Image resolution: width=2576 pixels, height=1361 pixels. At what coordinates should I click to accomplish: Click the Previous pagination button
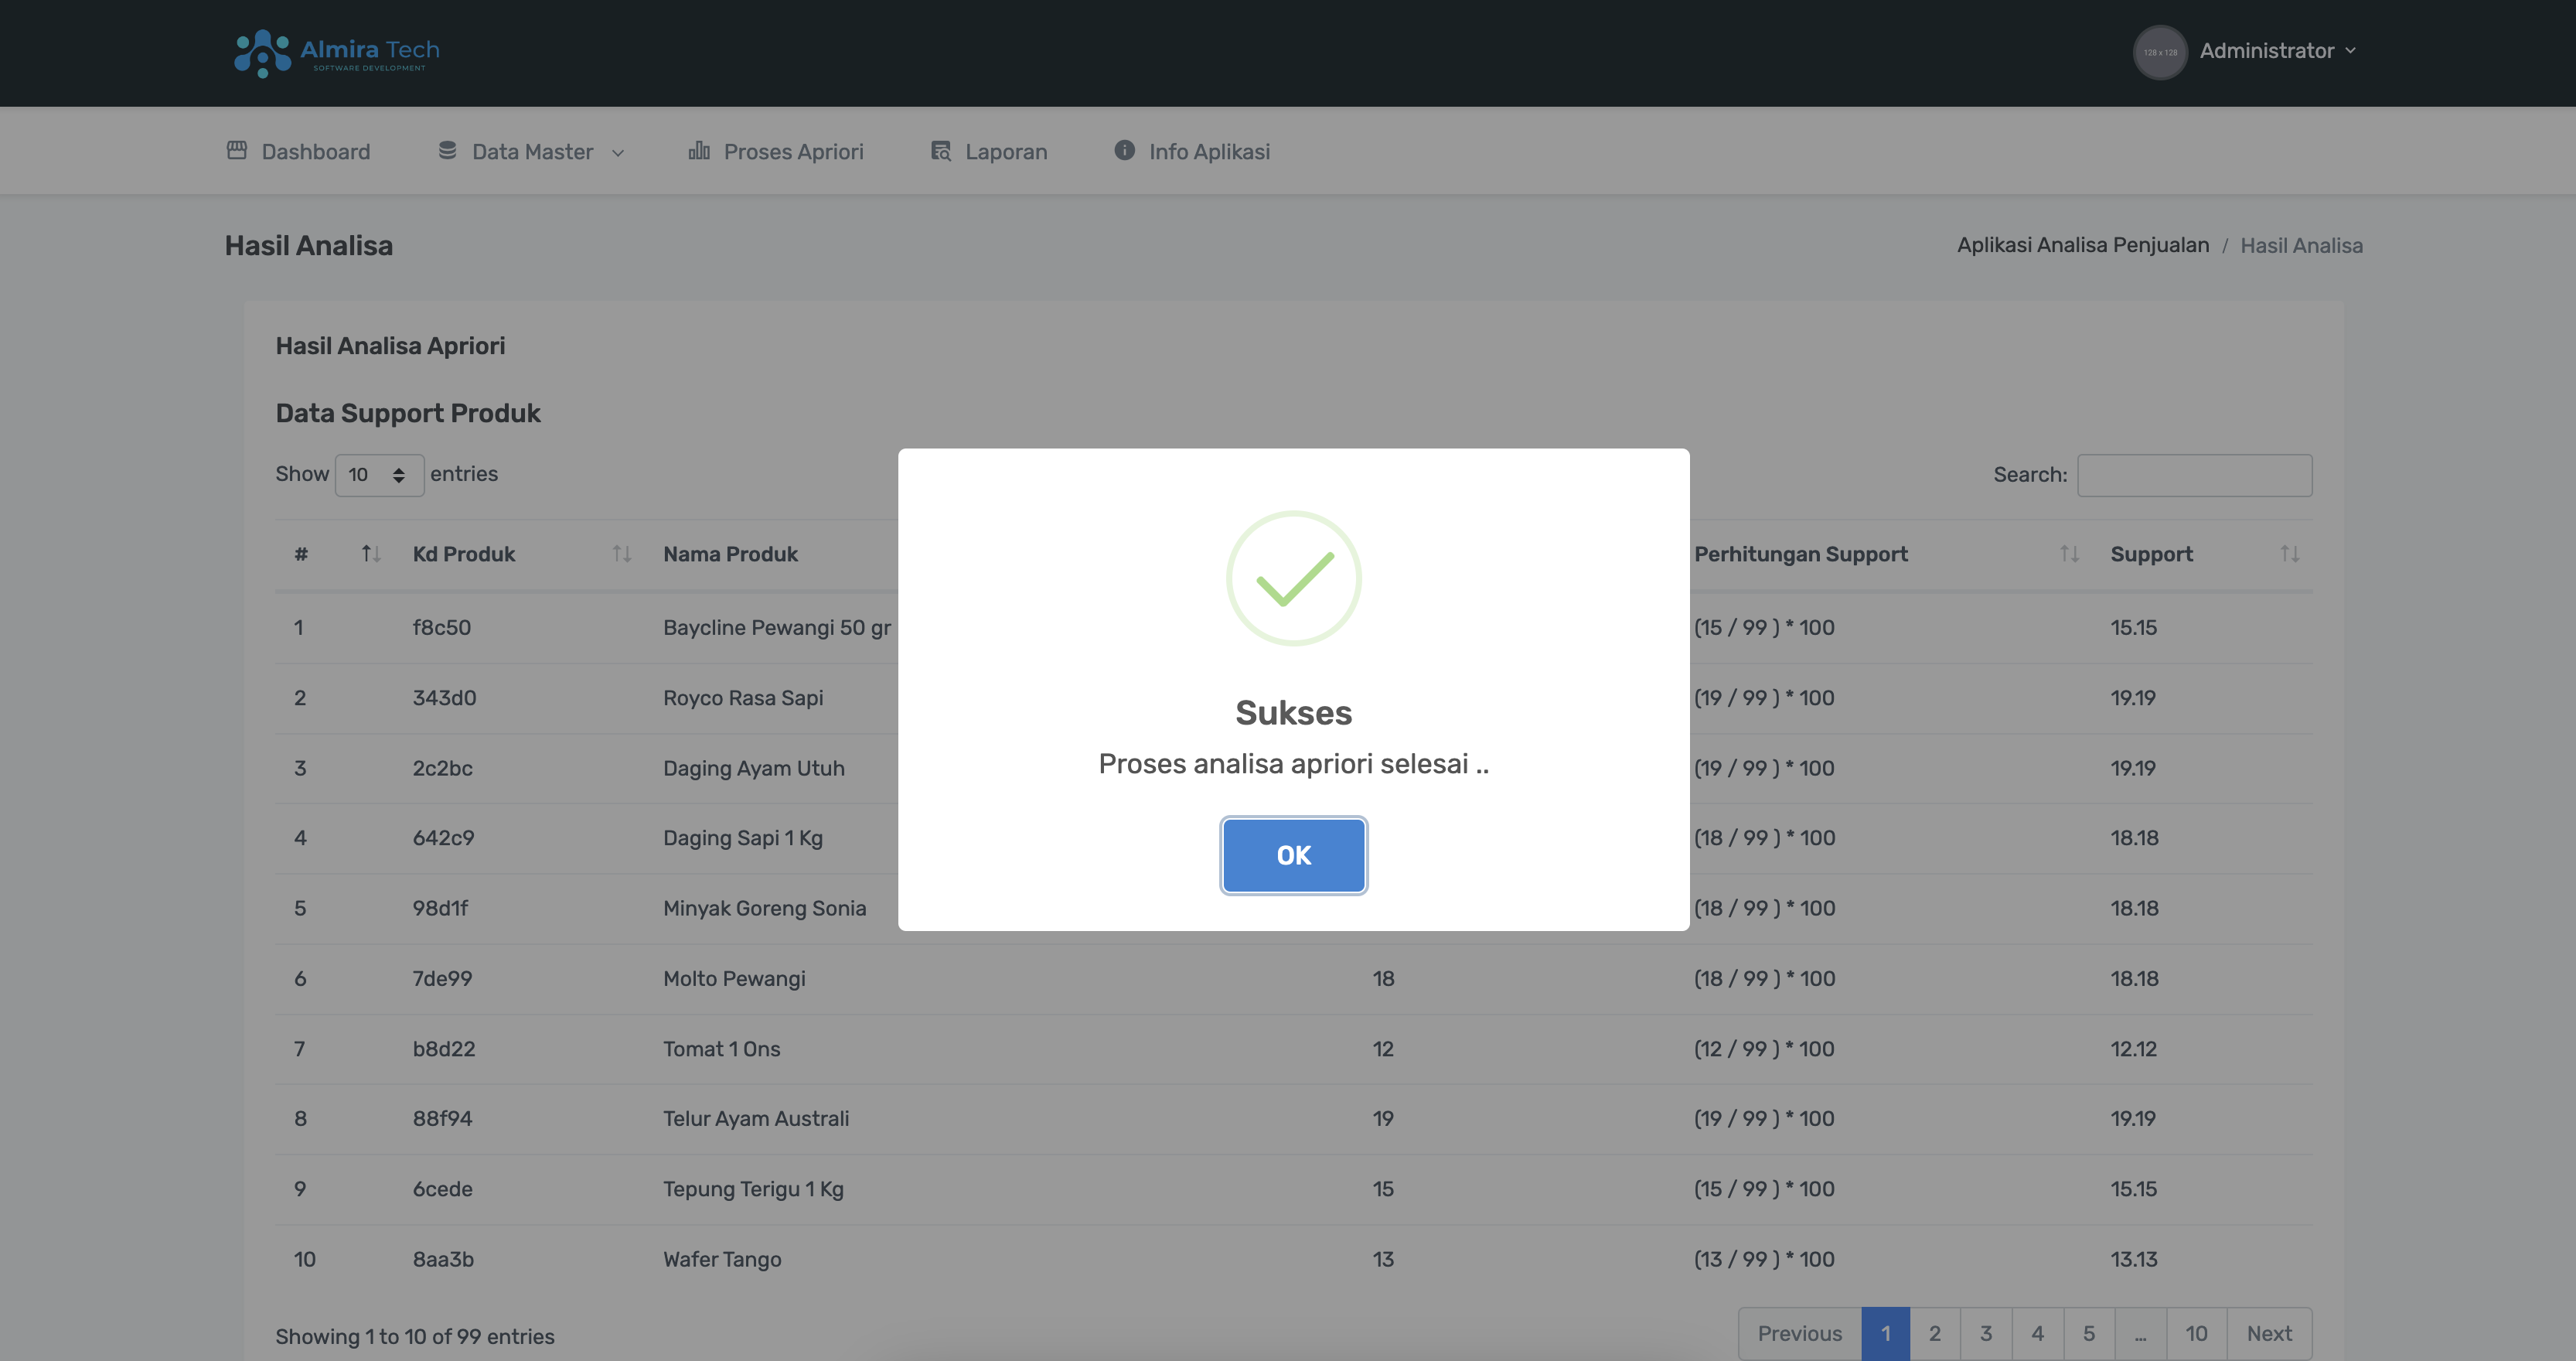tap(1799, 1333)
